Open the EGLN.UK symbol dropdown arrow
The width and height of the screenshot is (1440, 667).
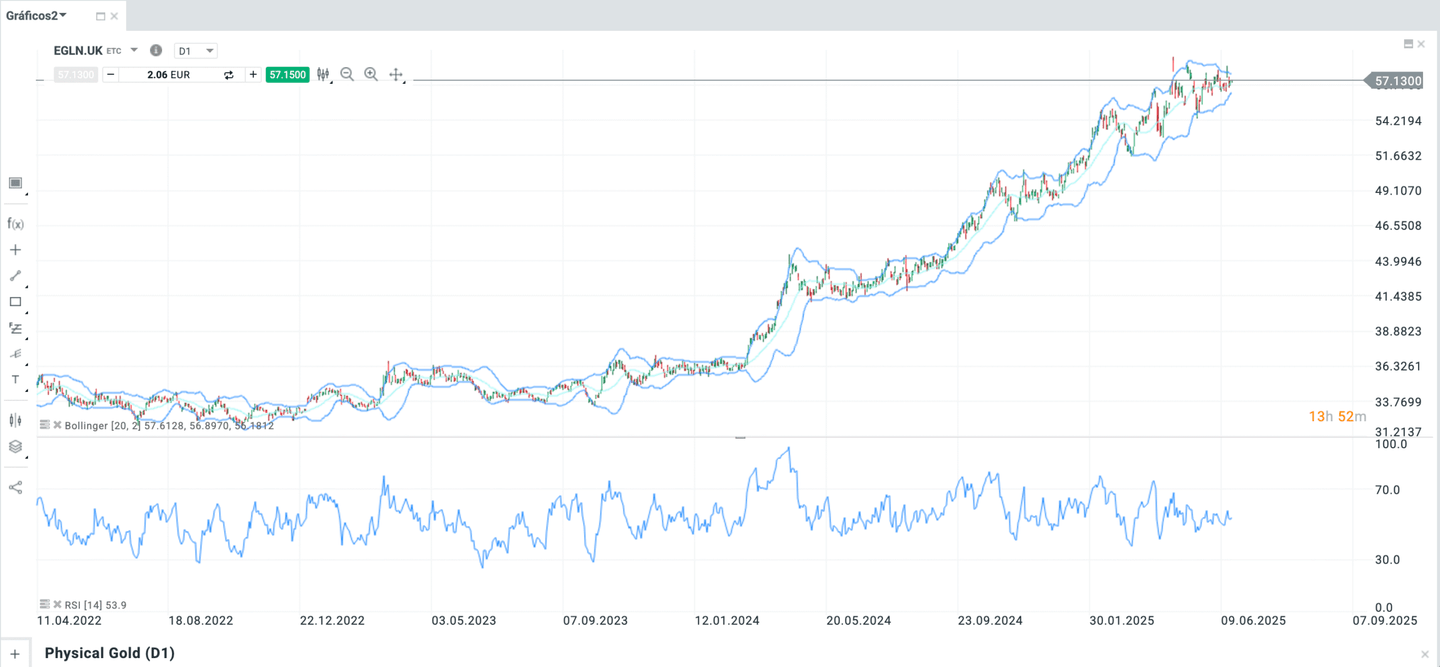coord(134,50)
